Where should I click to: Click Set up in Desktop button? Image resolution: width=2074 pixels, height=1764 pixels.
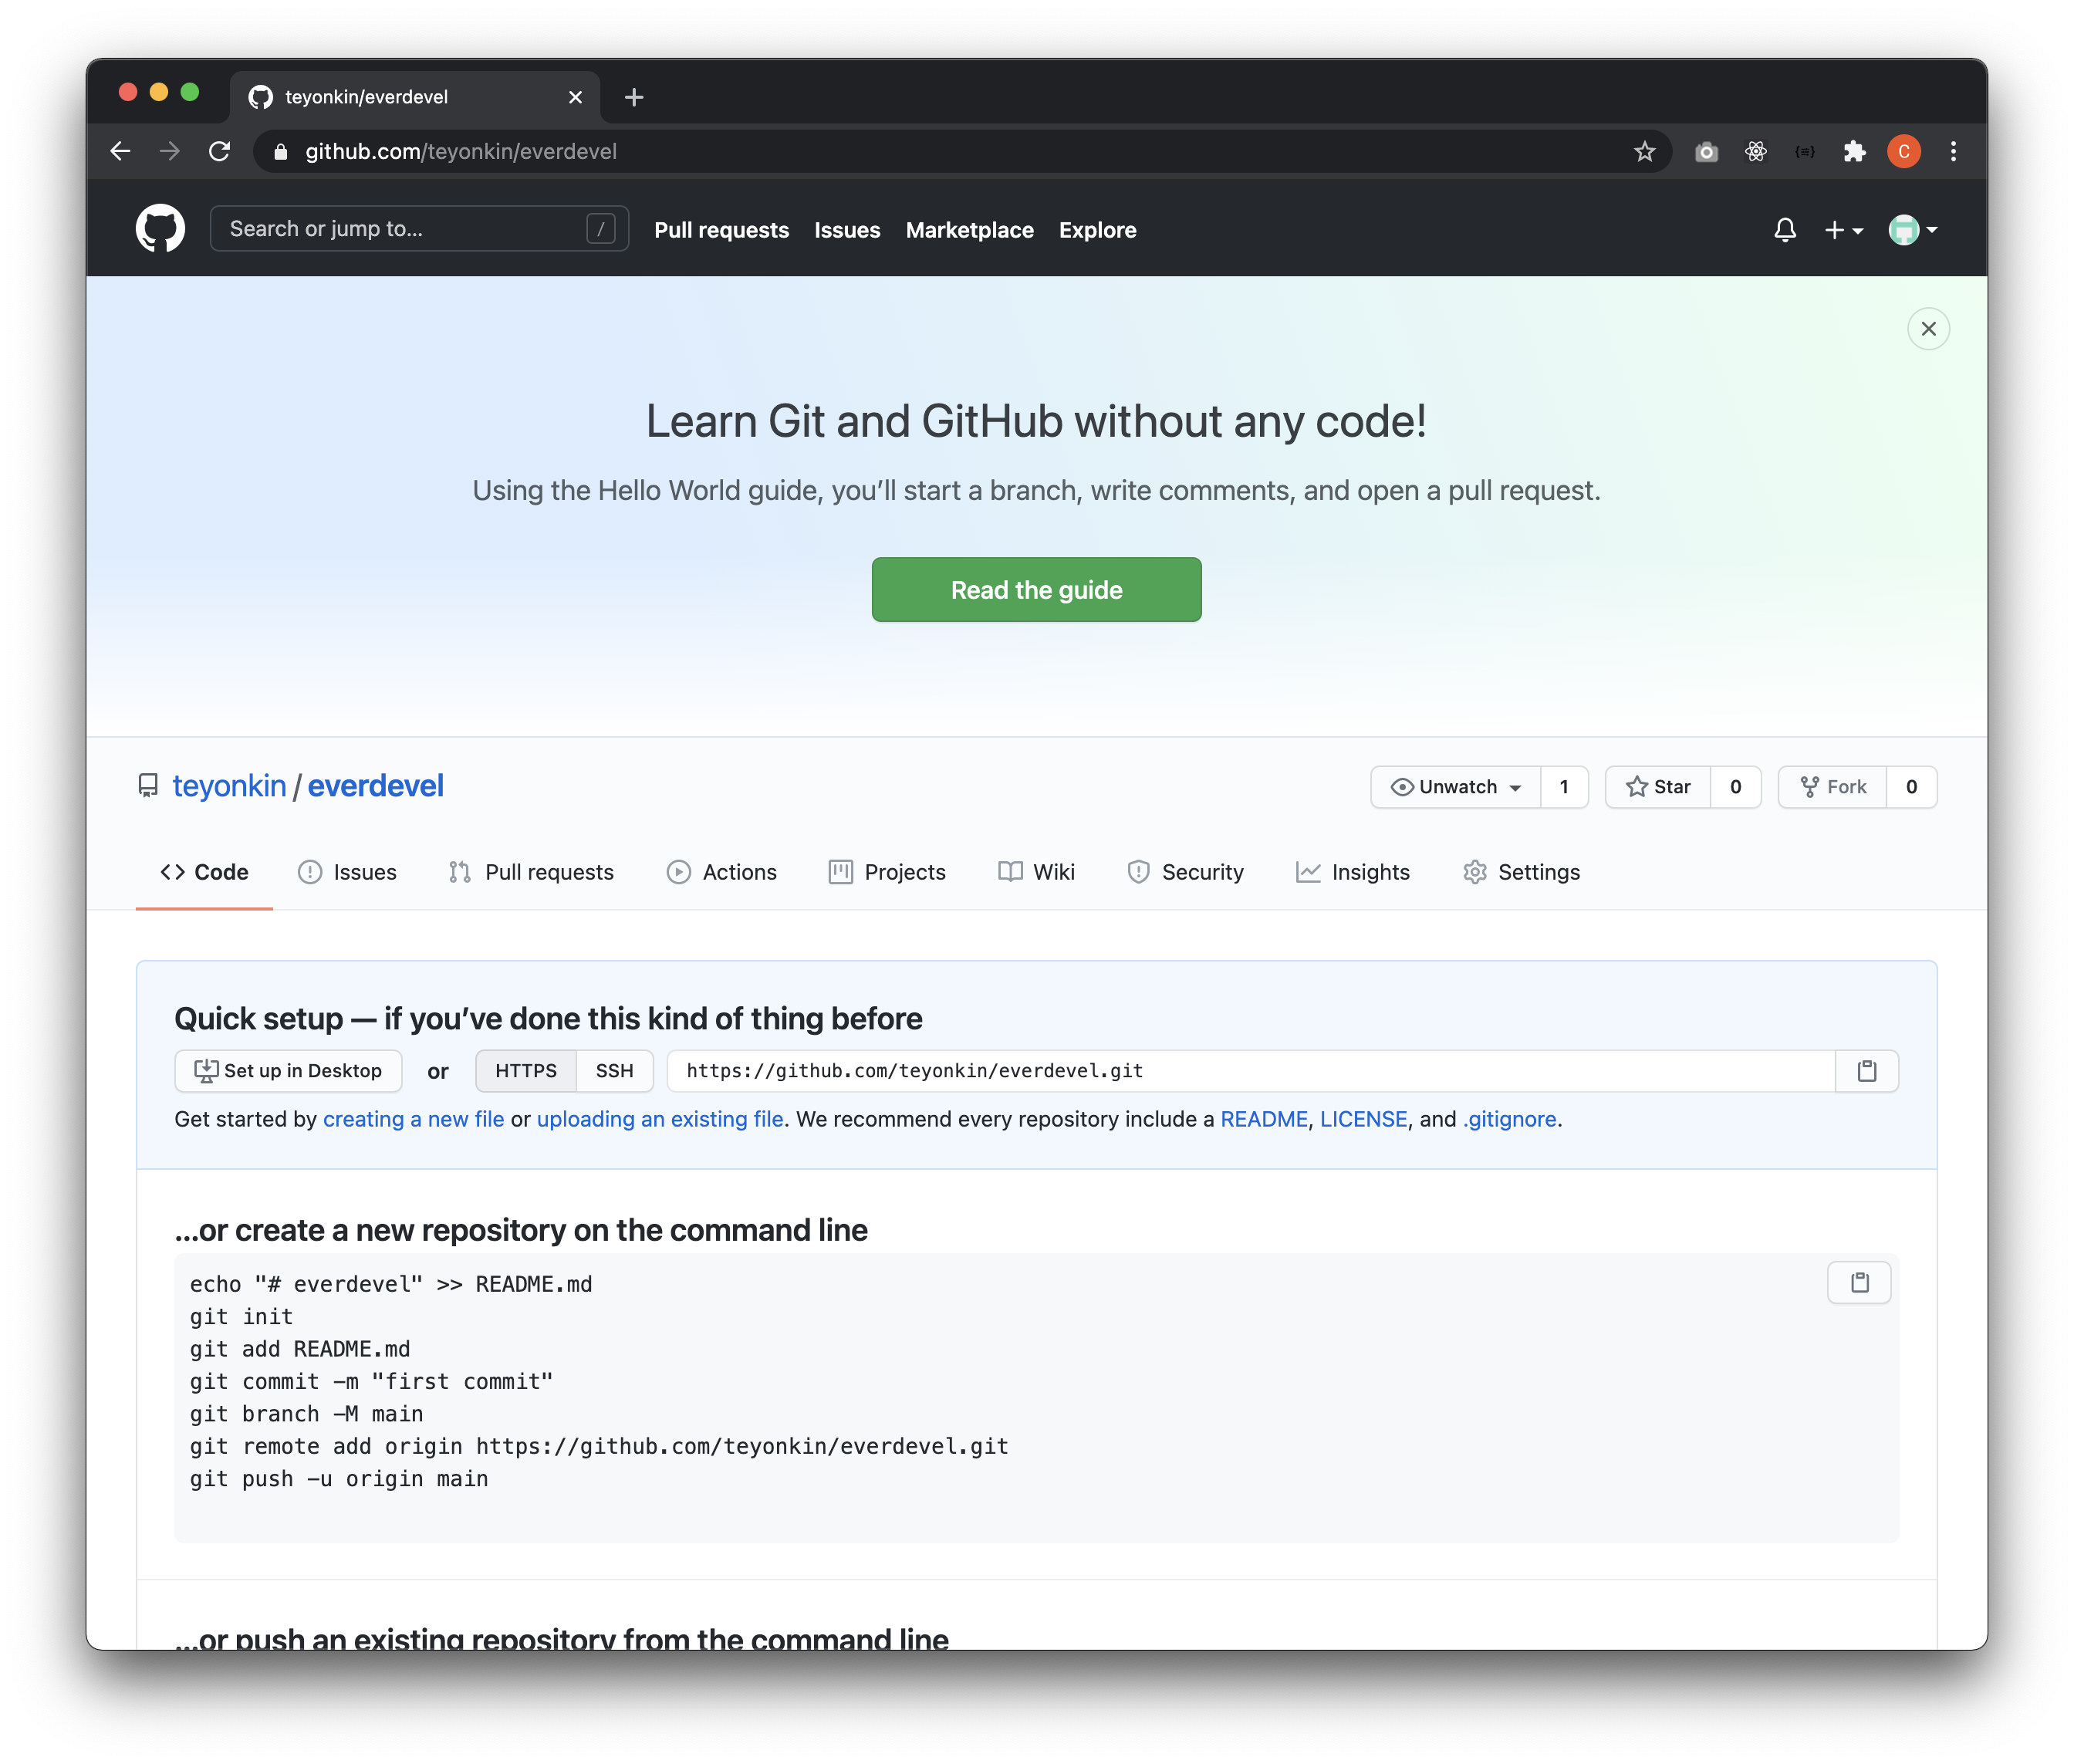pos(288,1071)
